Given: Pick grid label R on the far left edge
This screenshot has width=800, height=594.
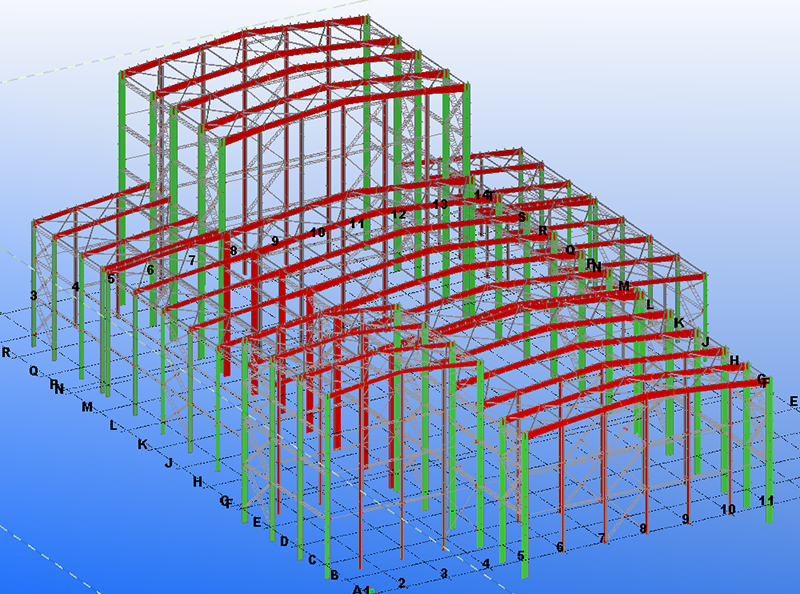Looking at the screenshot, I should [7, 352].
